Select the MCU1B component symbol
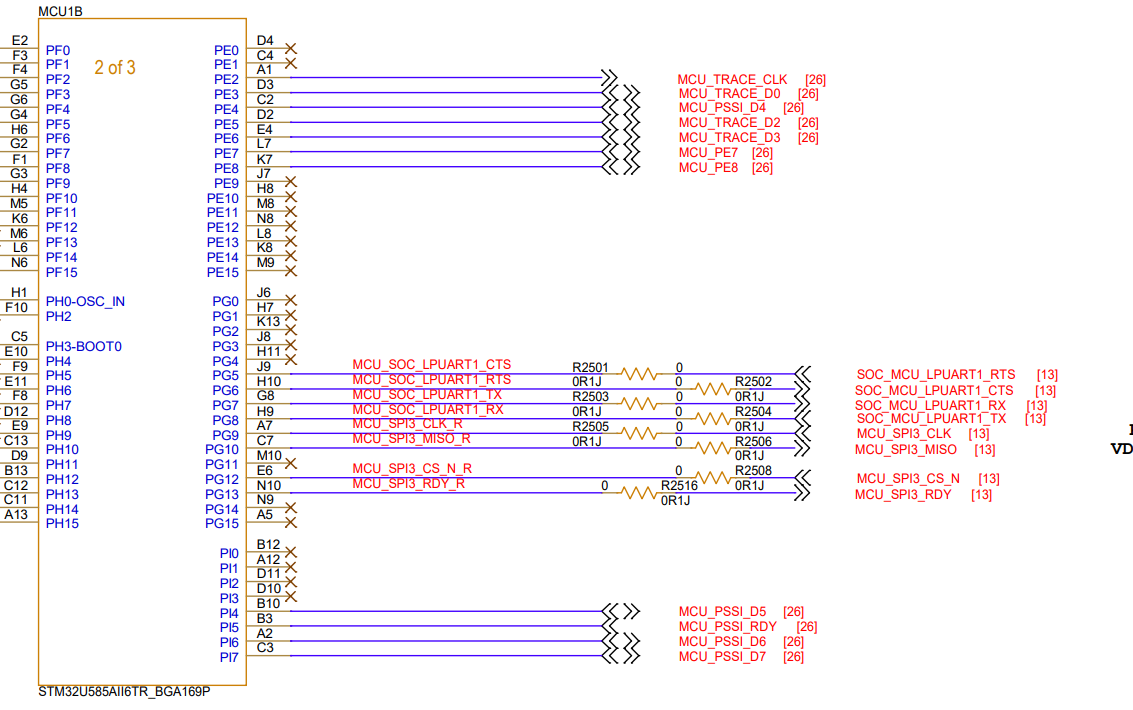 click(140, 350)
